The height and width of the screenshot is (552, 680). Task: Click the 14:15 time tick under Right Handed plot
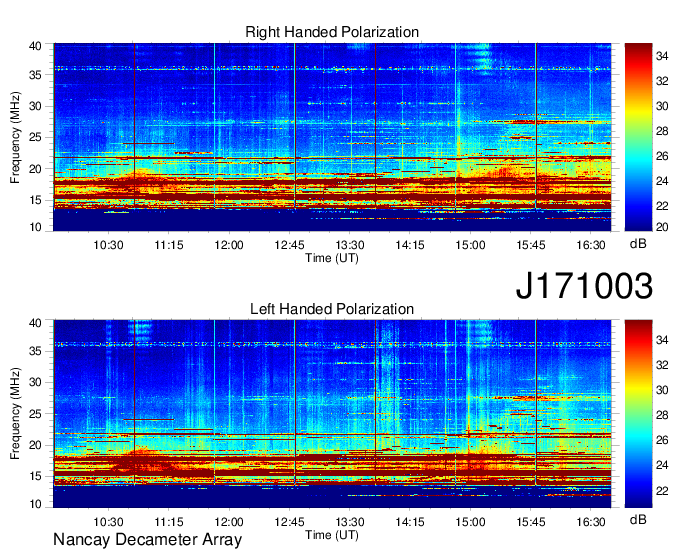(x=410, y=245)
